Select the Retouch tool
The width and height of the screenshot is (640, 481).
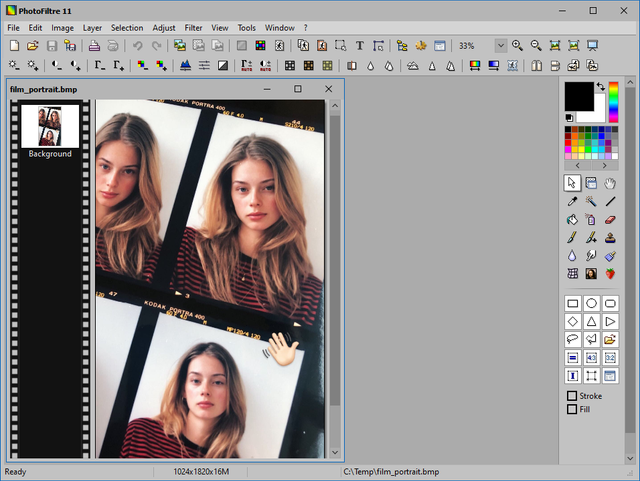click(x=610, y=256)
